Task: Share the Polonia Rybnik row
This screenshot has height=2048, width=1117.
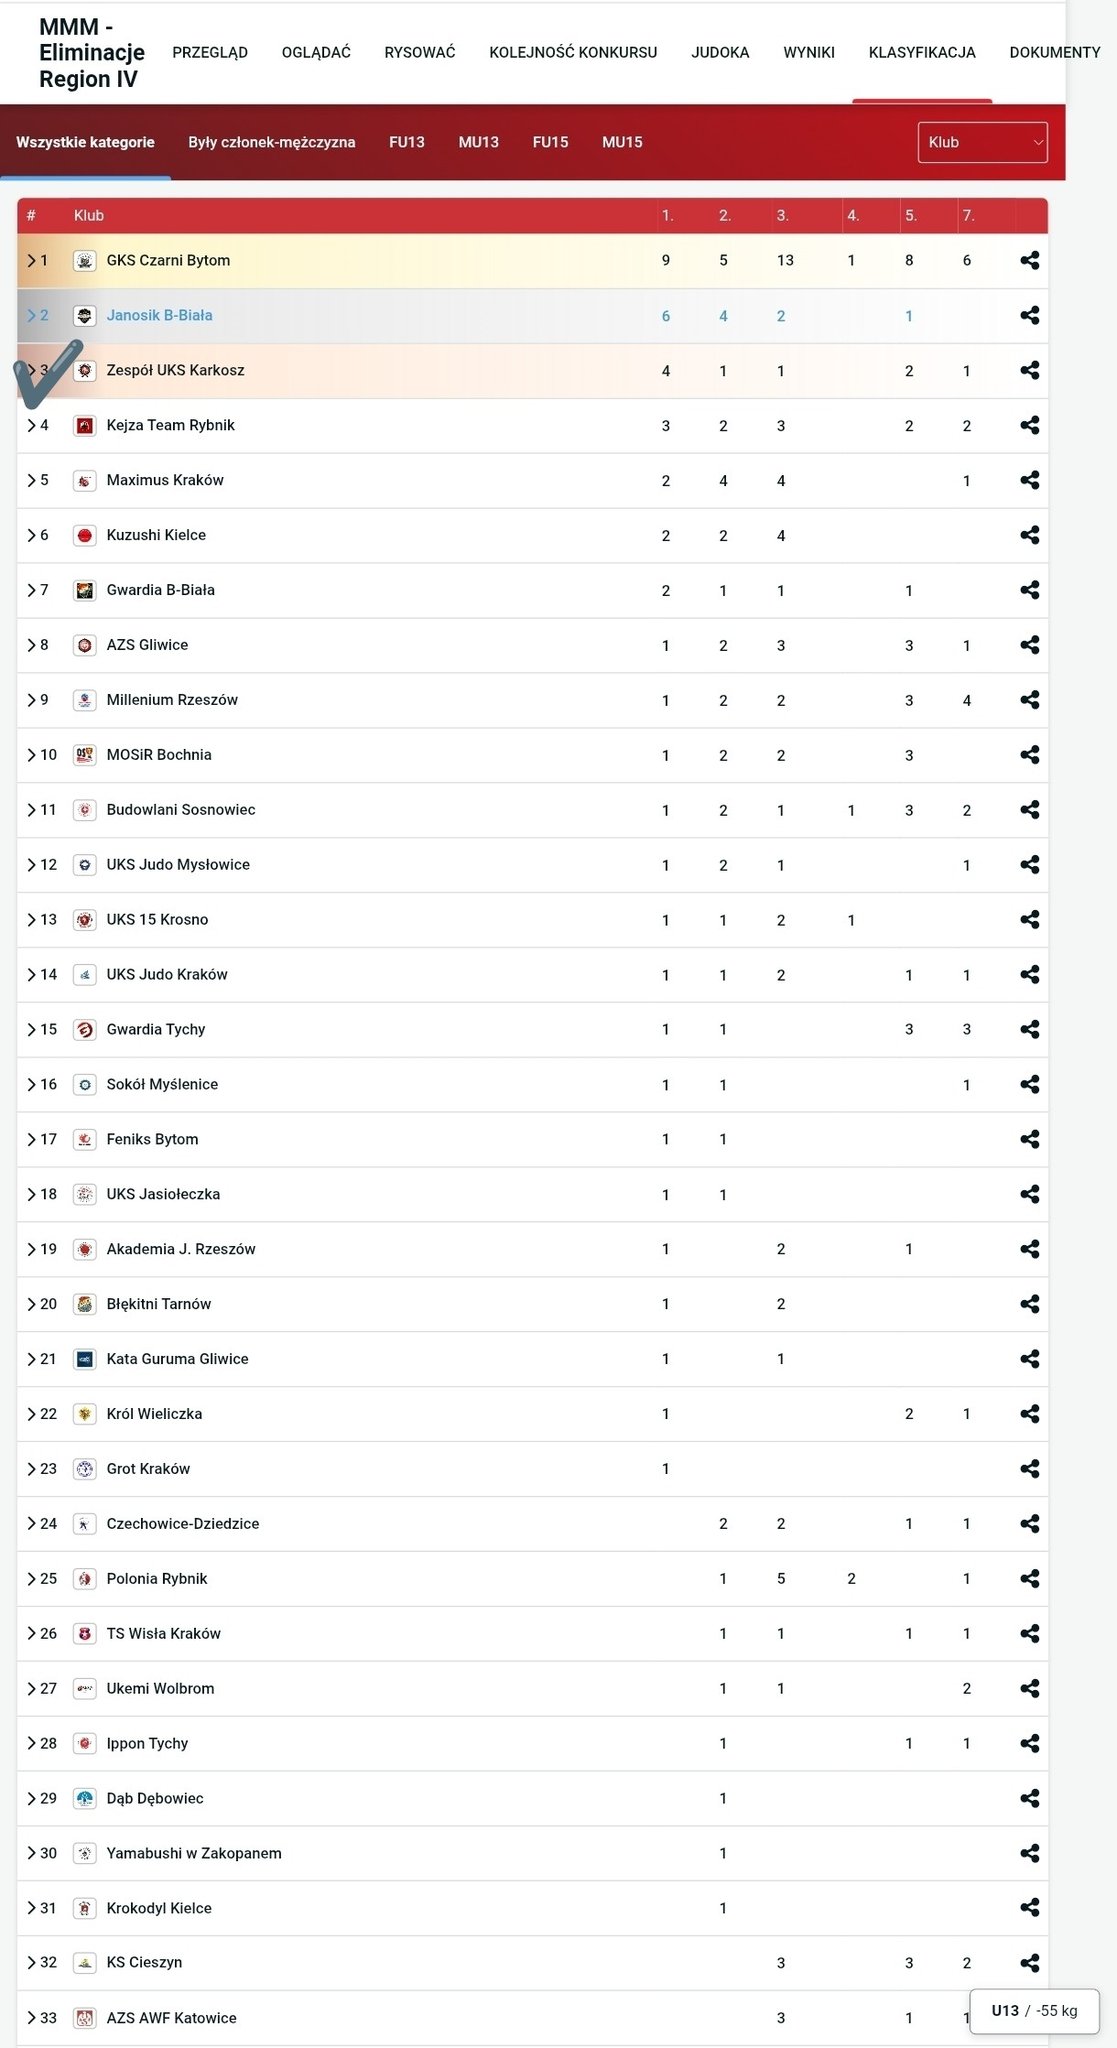Action: (x=1029, y=1579)
